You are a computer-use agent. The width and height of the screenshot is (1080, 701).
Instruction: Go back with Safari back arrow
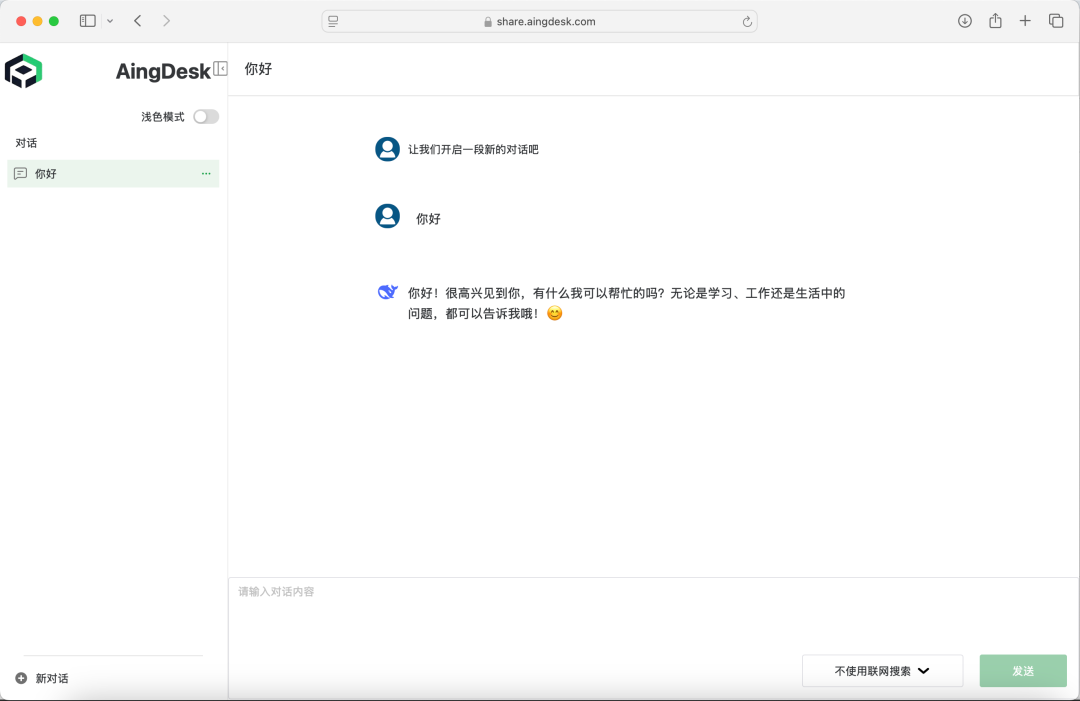coord(138,21)
